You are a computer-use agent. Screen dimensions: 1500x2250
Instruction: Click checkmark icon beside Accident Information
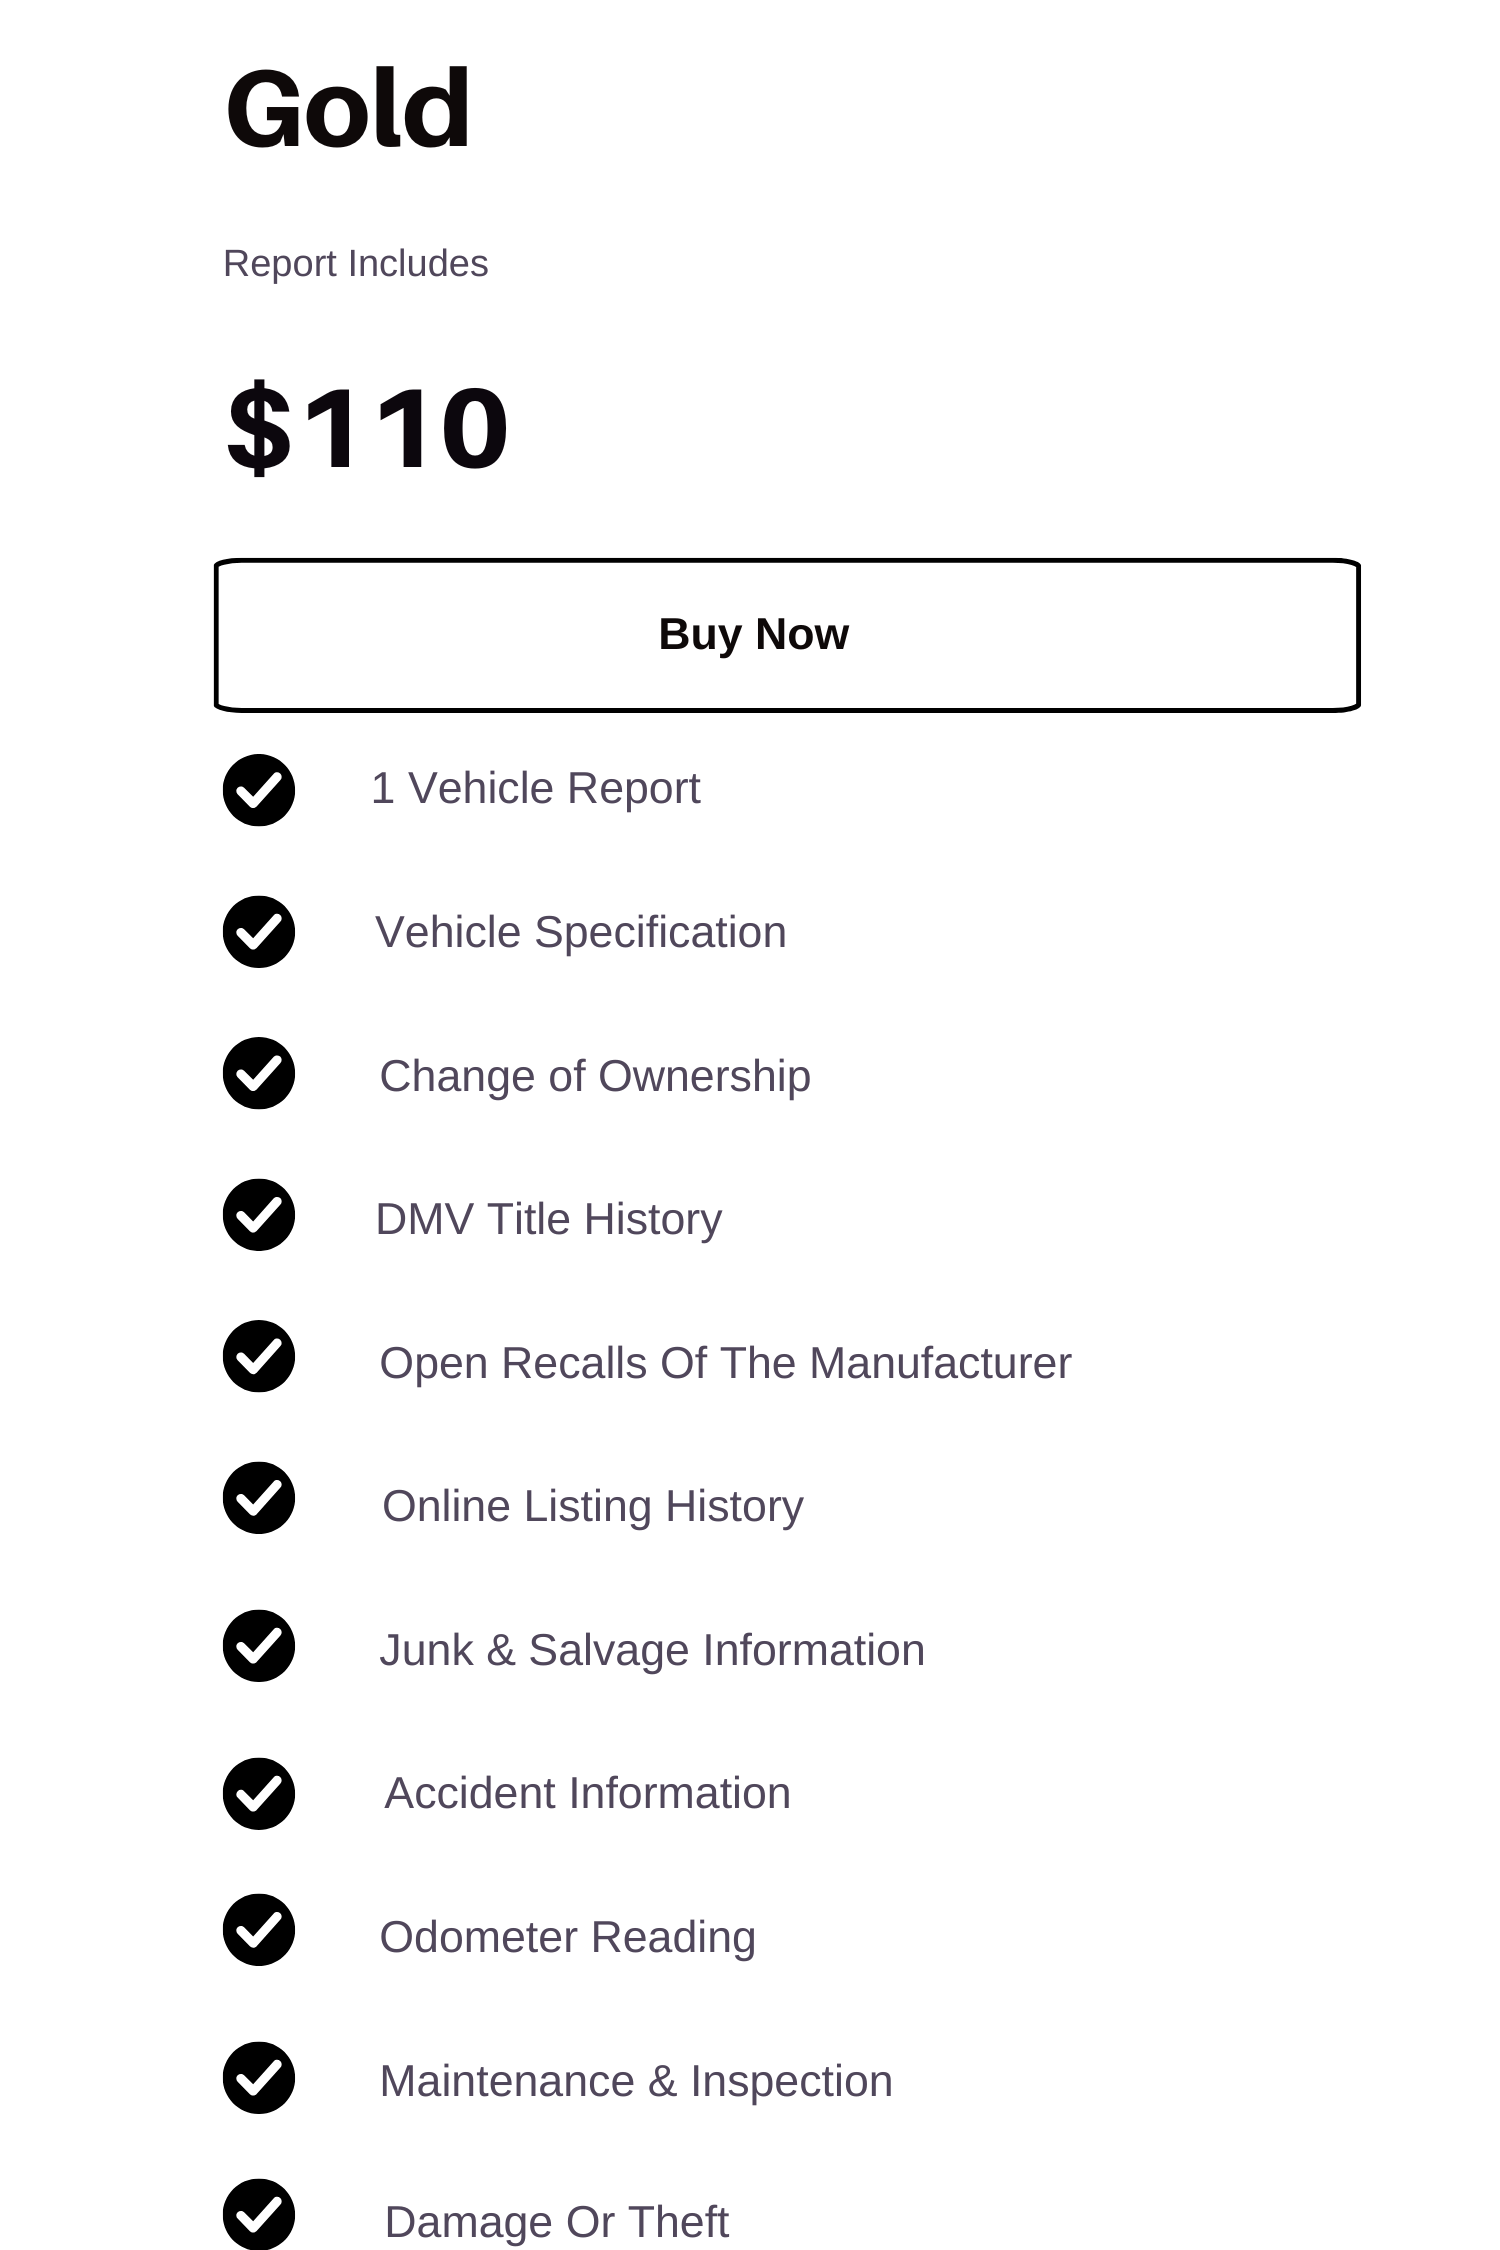[x=259, y=1794]
